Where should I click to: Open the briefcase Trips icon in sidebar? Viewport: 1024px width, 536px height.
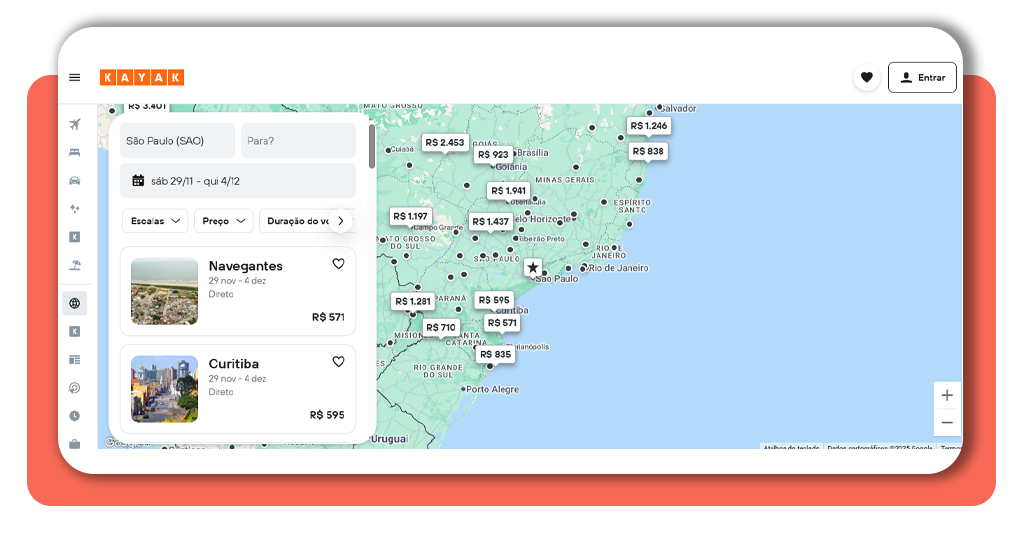74,443
